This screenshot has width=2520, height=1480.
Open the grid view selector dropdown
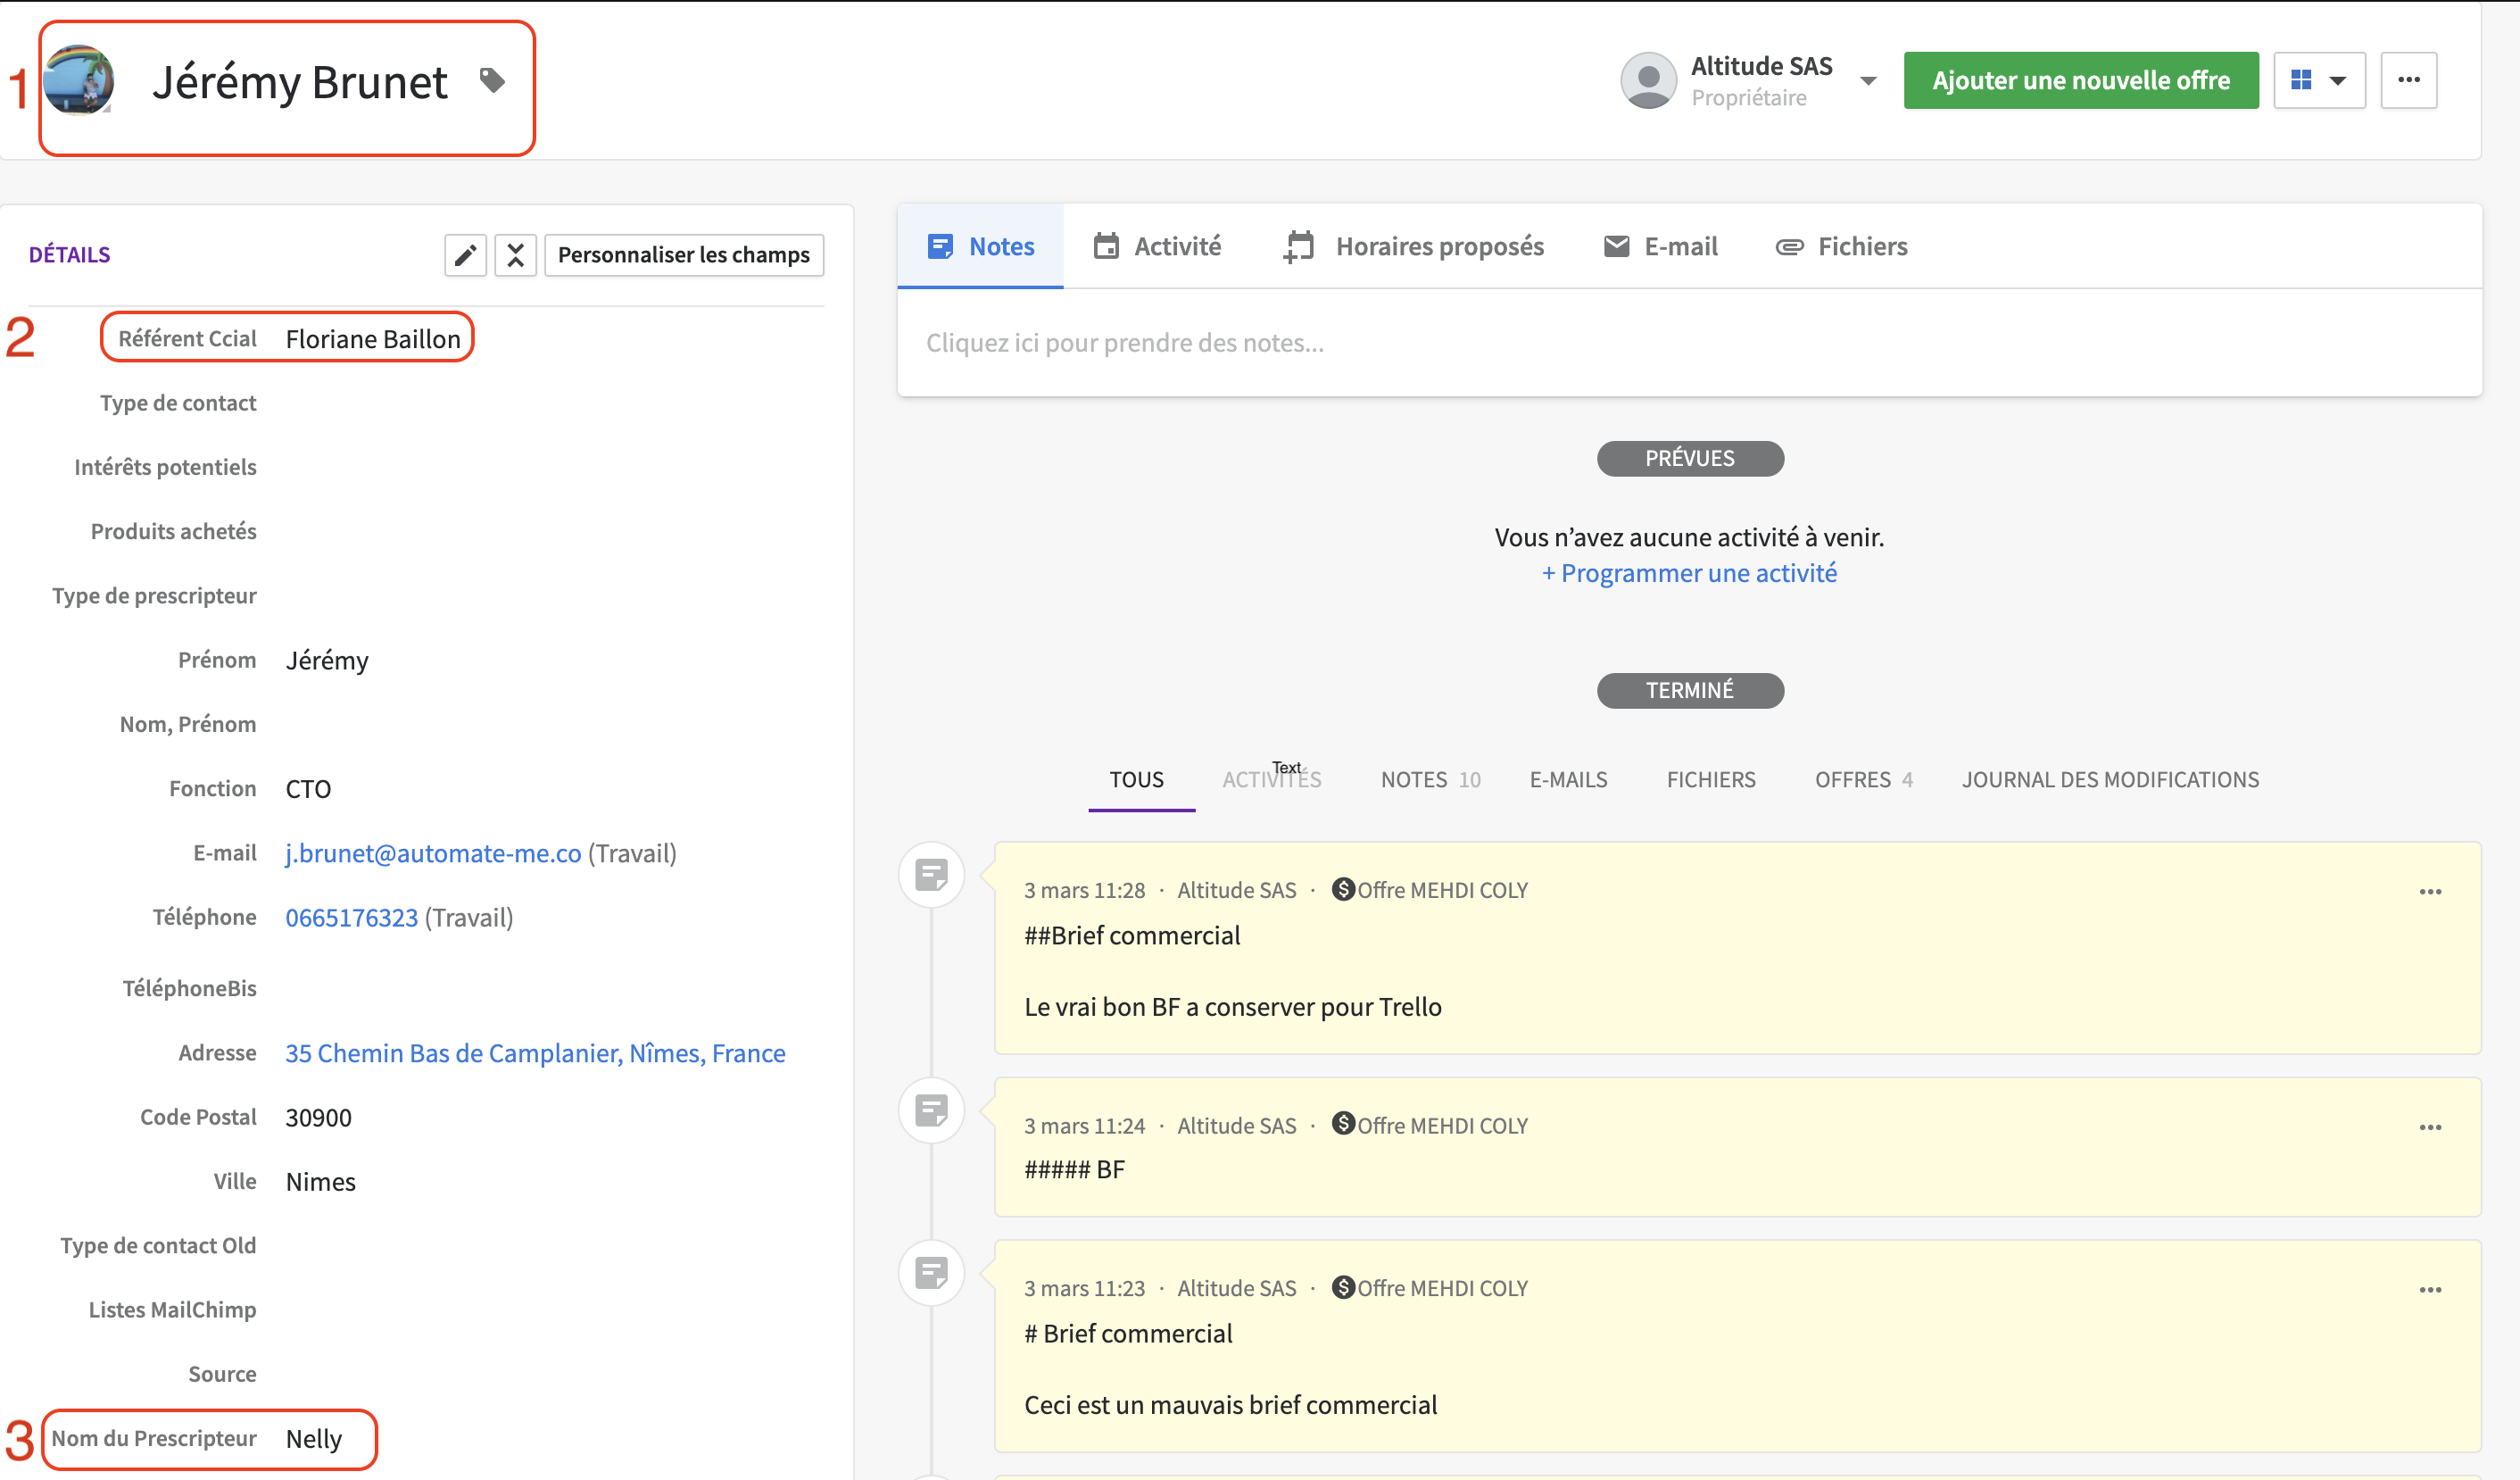2318,80
